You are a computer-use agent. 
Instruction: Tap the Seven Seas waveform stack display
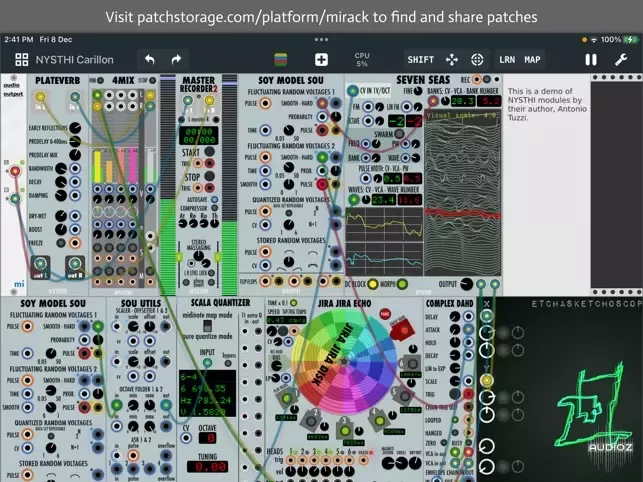point(463,193)
